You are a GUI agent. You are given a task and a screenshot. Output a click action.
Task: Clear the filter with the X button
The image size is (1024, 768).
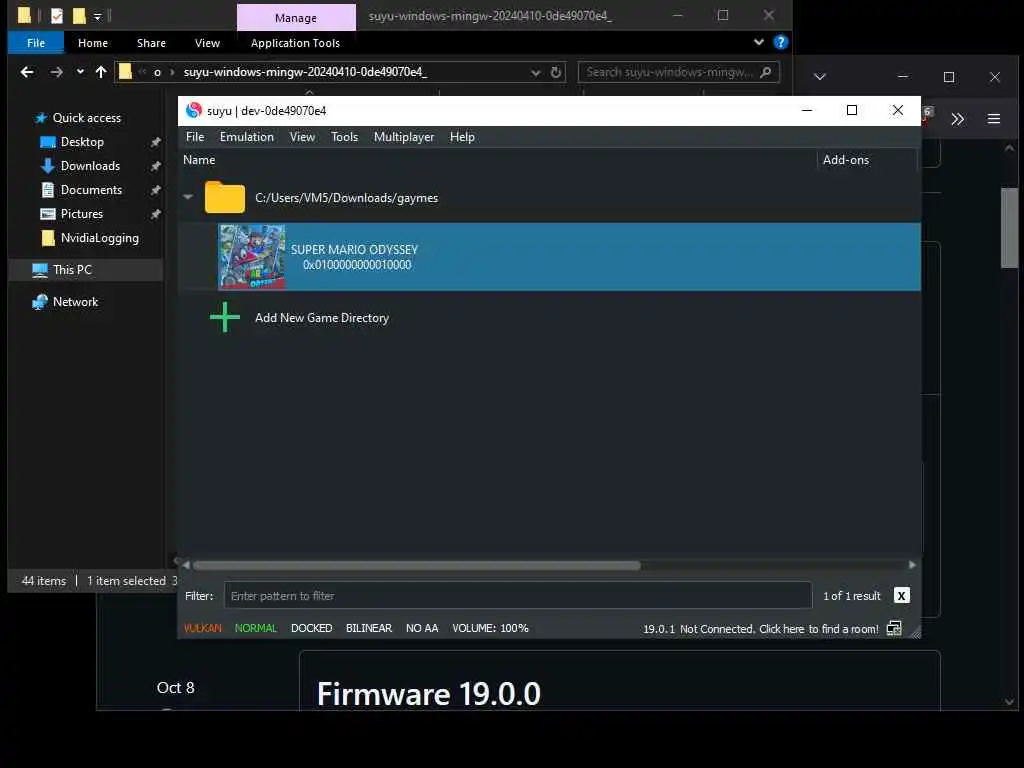(x=901, y=596)
